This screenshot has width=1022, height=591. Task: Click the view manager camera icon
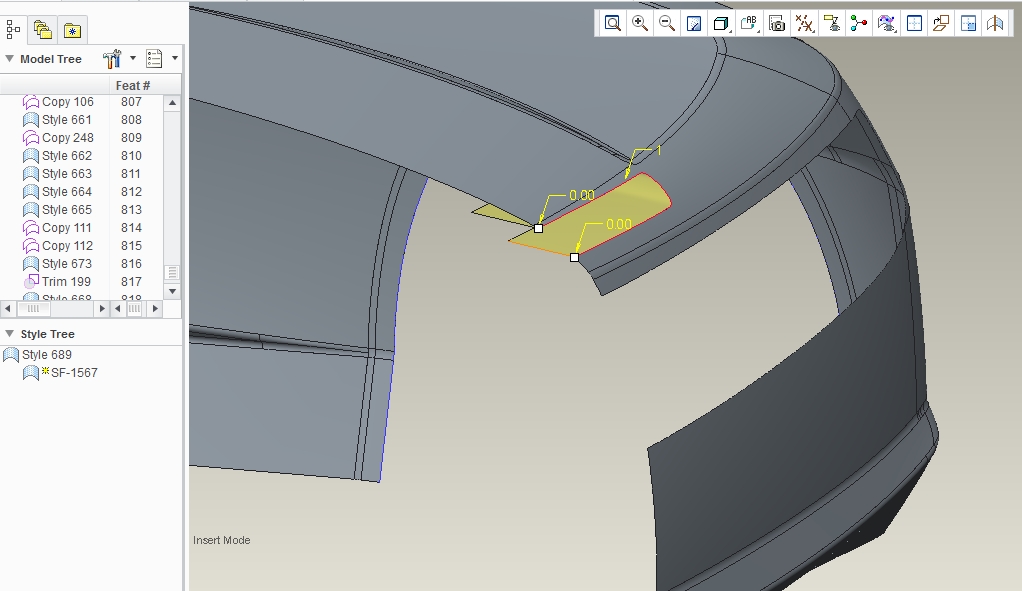777,24
